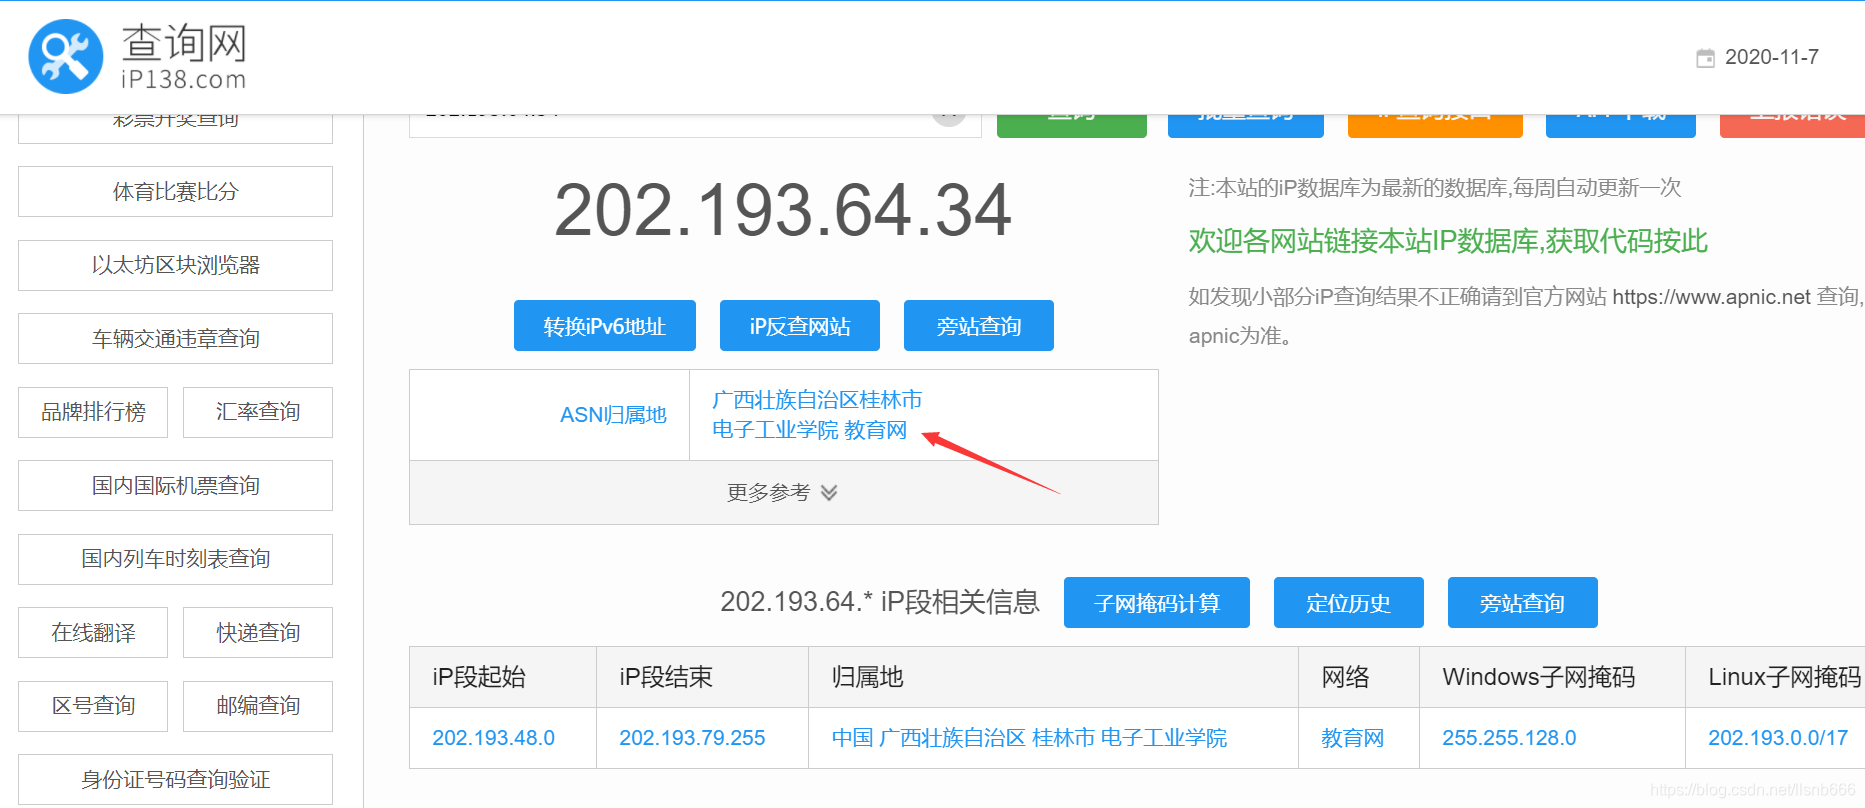Click the 2020-11-7 date text
1865x808 pixels.
tap(1772, 57)
